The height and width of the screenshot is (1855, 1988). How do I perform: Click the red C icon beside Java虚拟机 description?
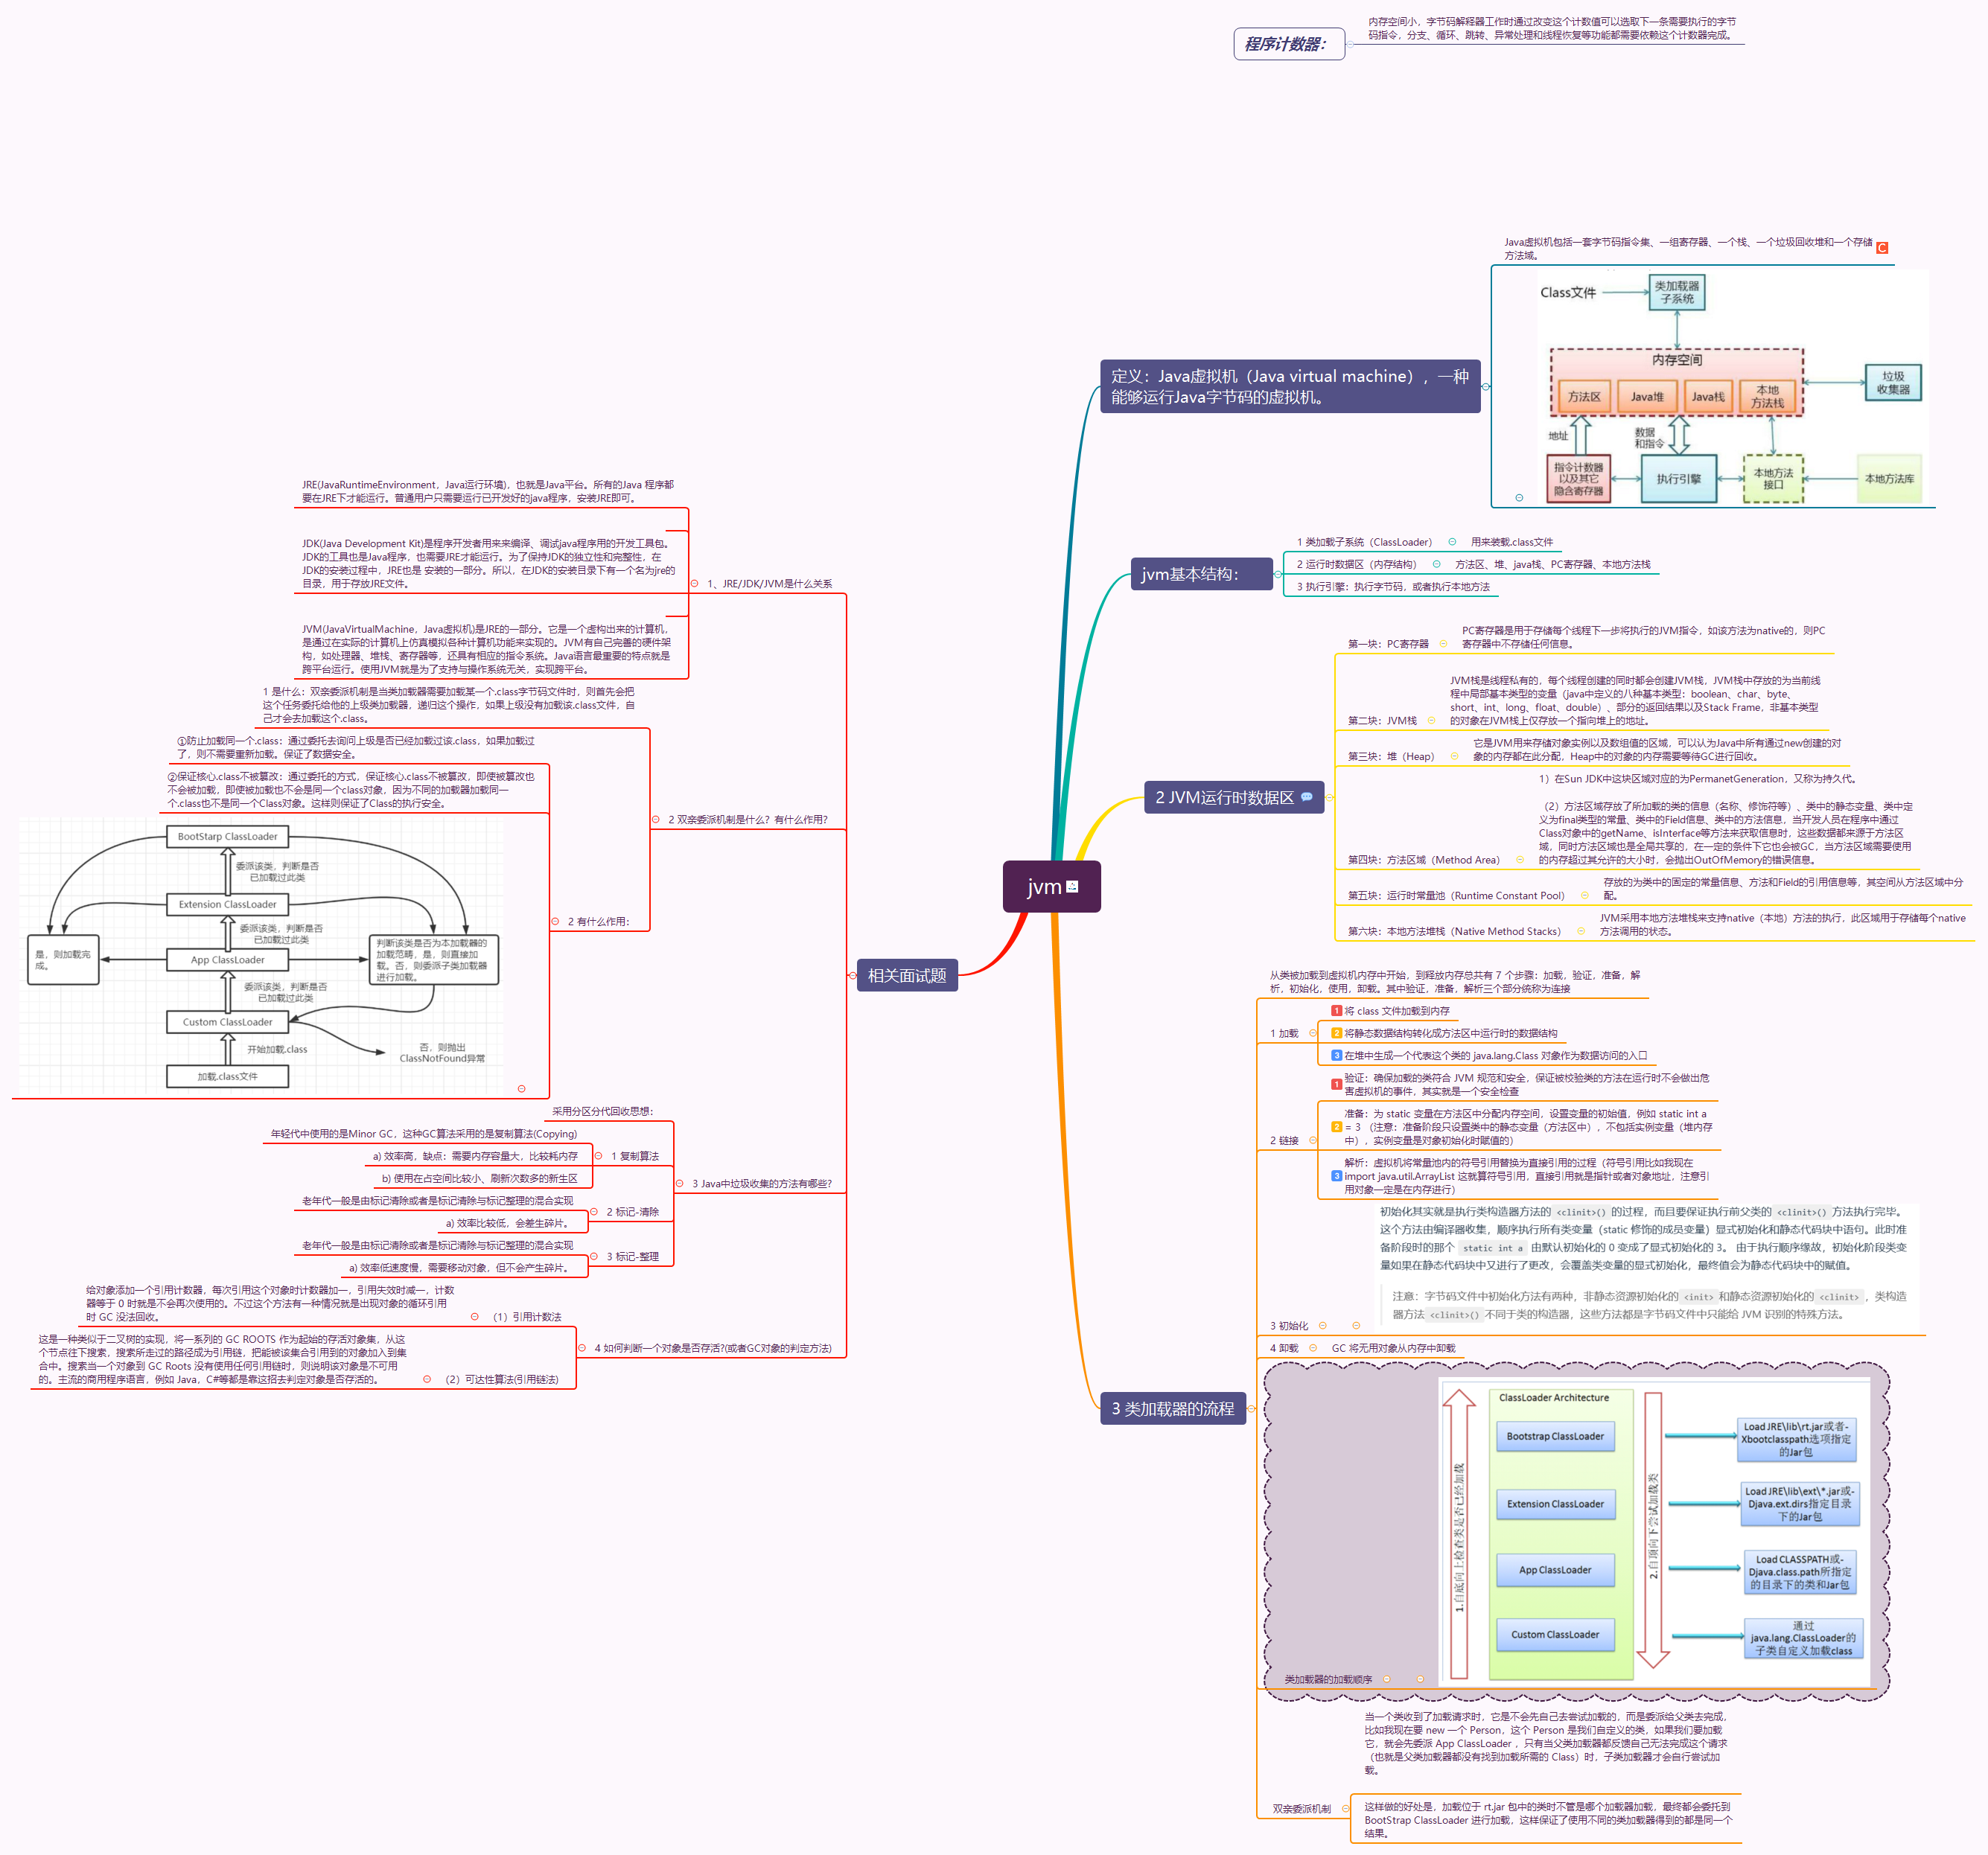tap(1882, 248)
